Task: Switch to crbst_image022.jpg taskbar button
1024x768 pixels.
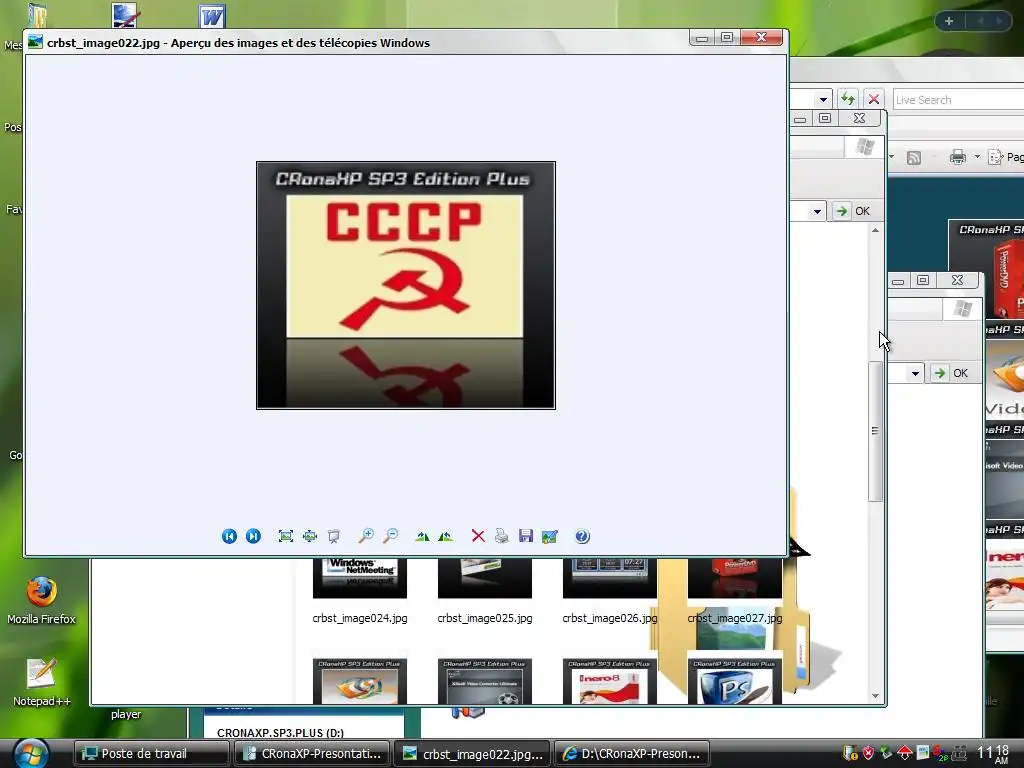Action: coord(473,754)
